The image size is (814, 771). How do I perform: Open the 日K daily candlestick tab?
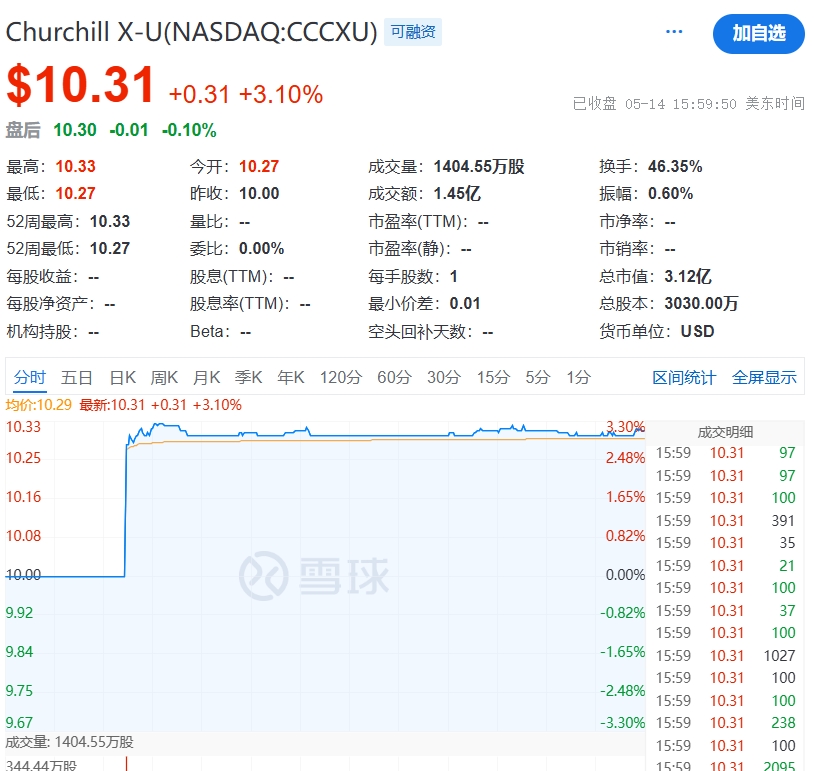click(x=122, y=377)
